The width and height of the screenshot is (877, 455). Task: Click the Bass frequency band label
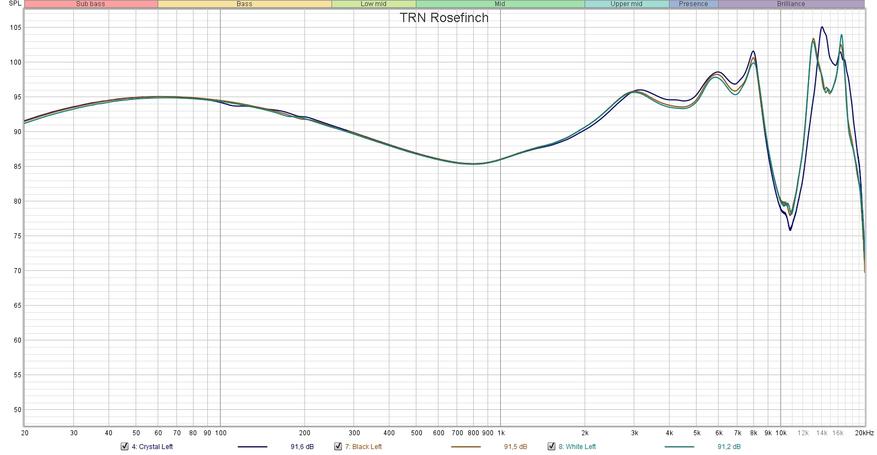tap(244, 4)
